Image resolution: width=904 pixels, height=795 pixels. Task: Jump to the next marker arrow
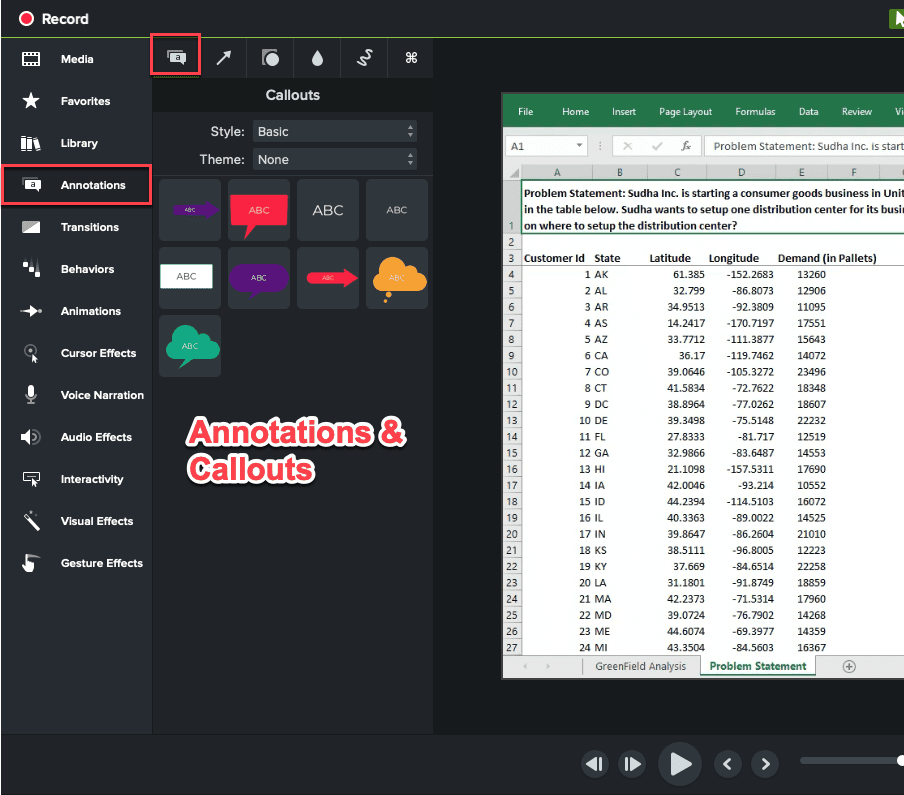click(x=764, y=765)
